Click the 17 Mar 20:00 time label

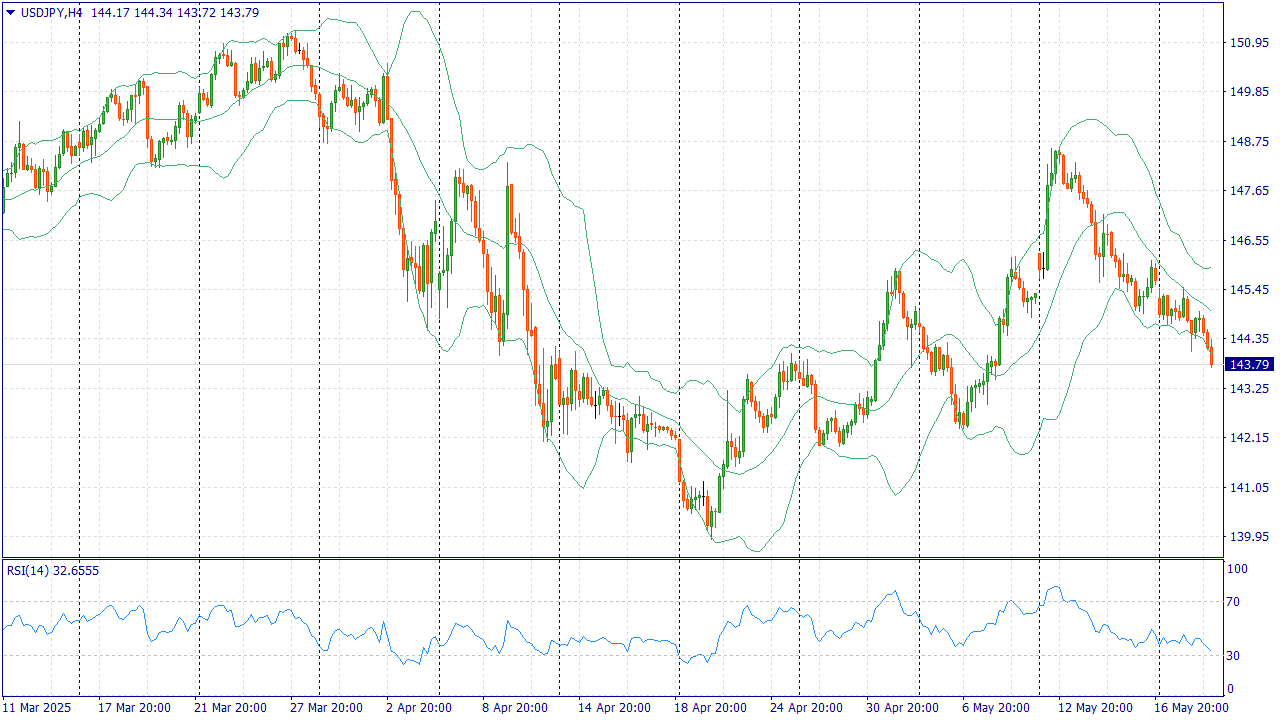[132, 708]
